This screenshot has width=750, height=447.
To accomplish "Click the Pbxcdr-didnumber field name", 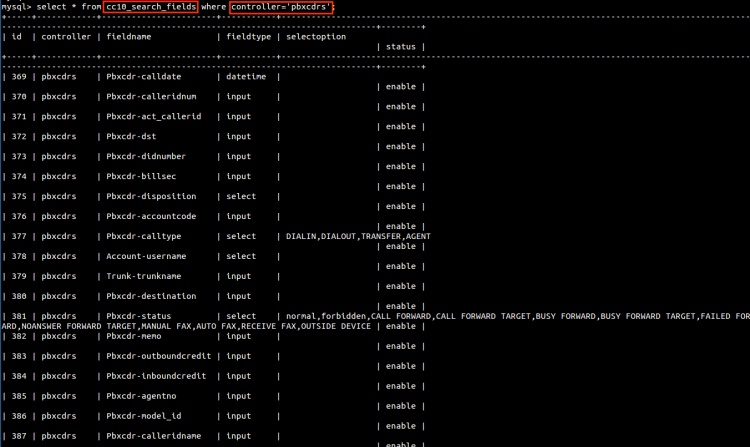I will click(x=147, y=157).
